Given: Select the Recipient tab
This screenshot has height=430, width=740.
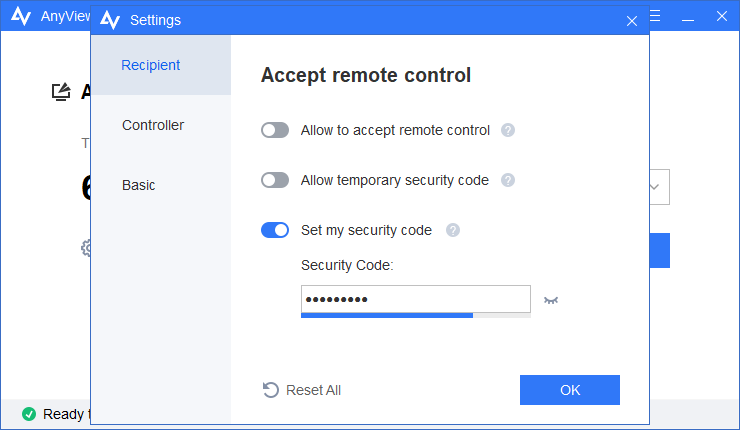Looking at the screenshot, I should [151, 65].
